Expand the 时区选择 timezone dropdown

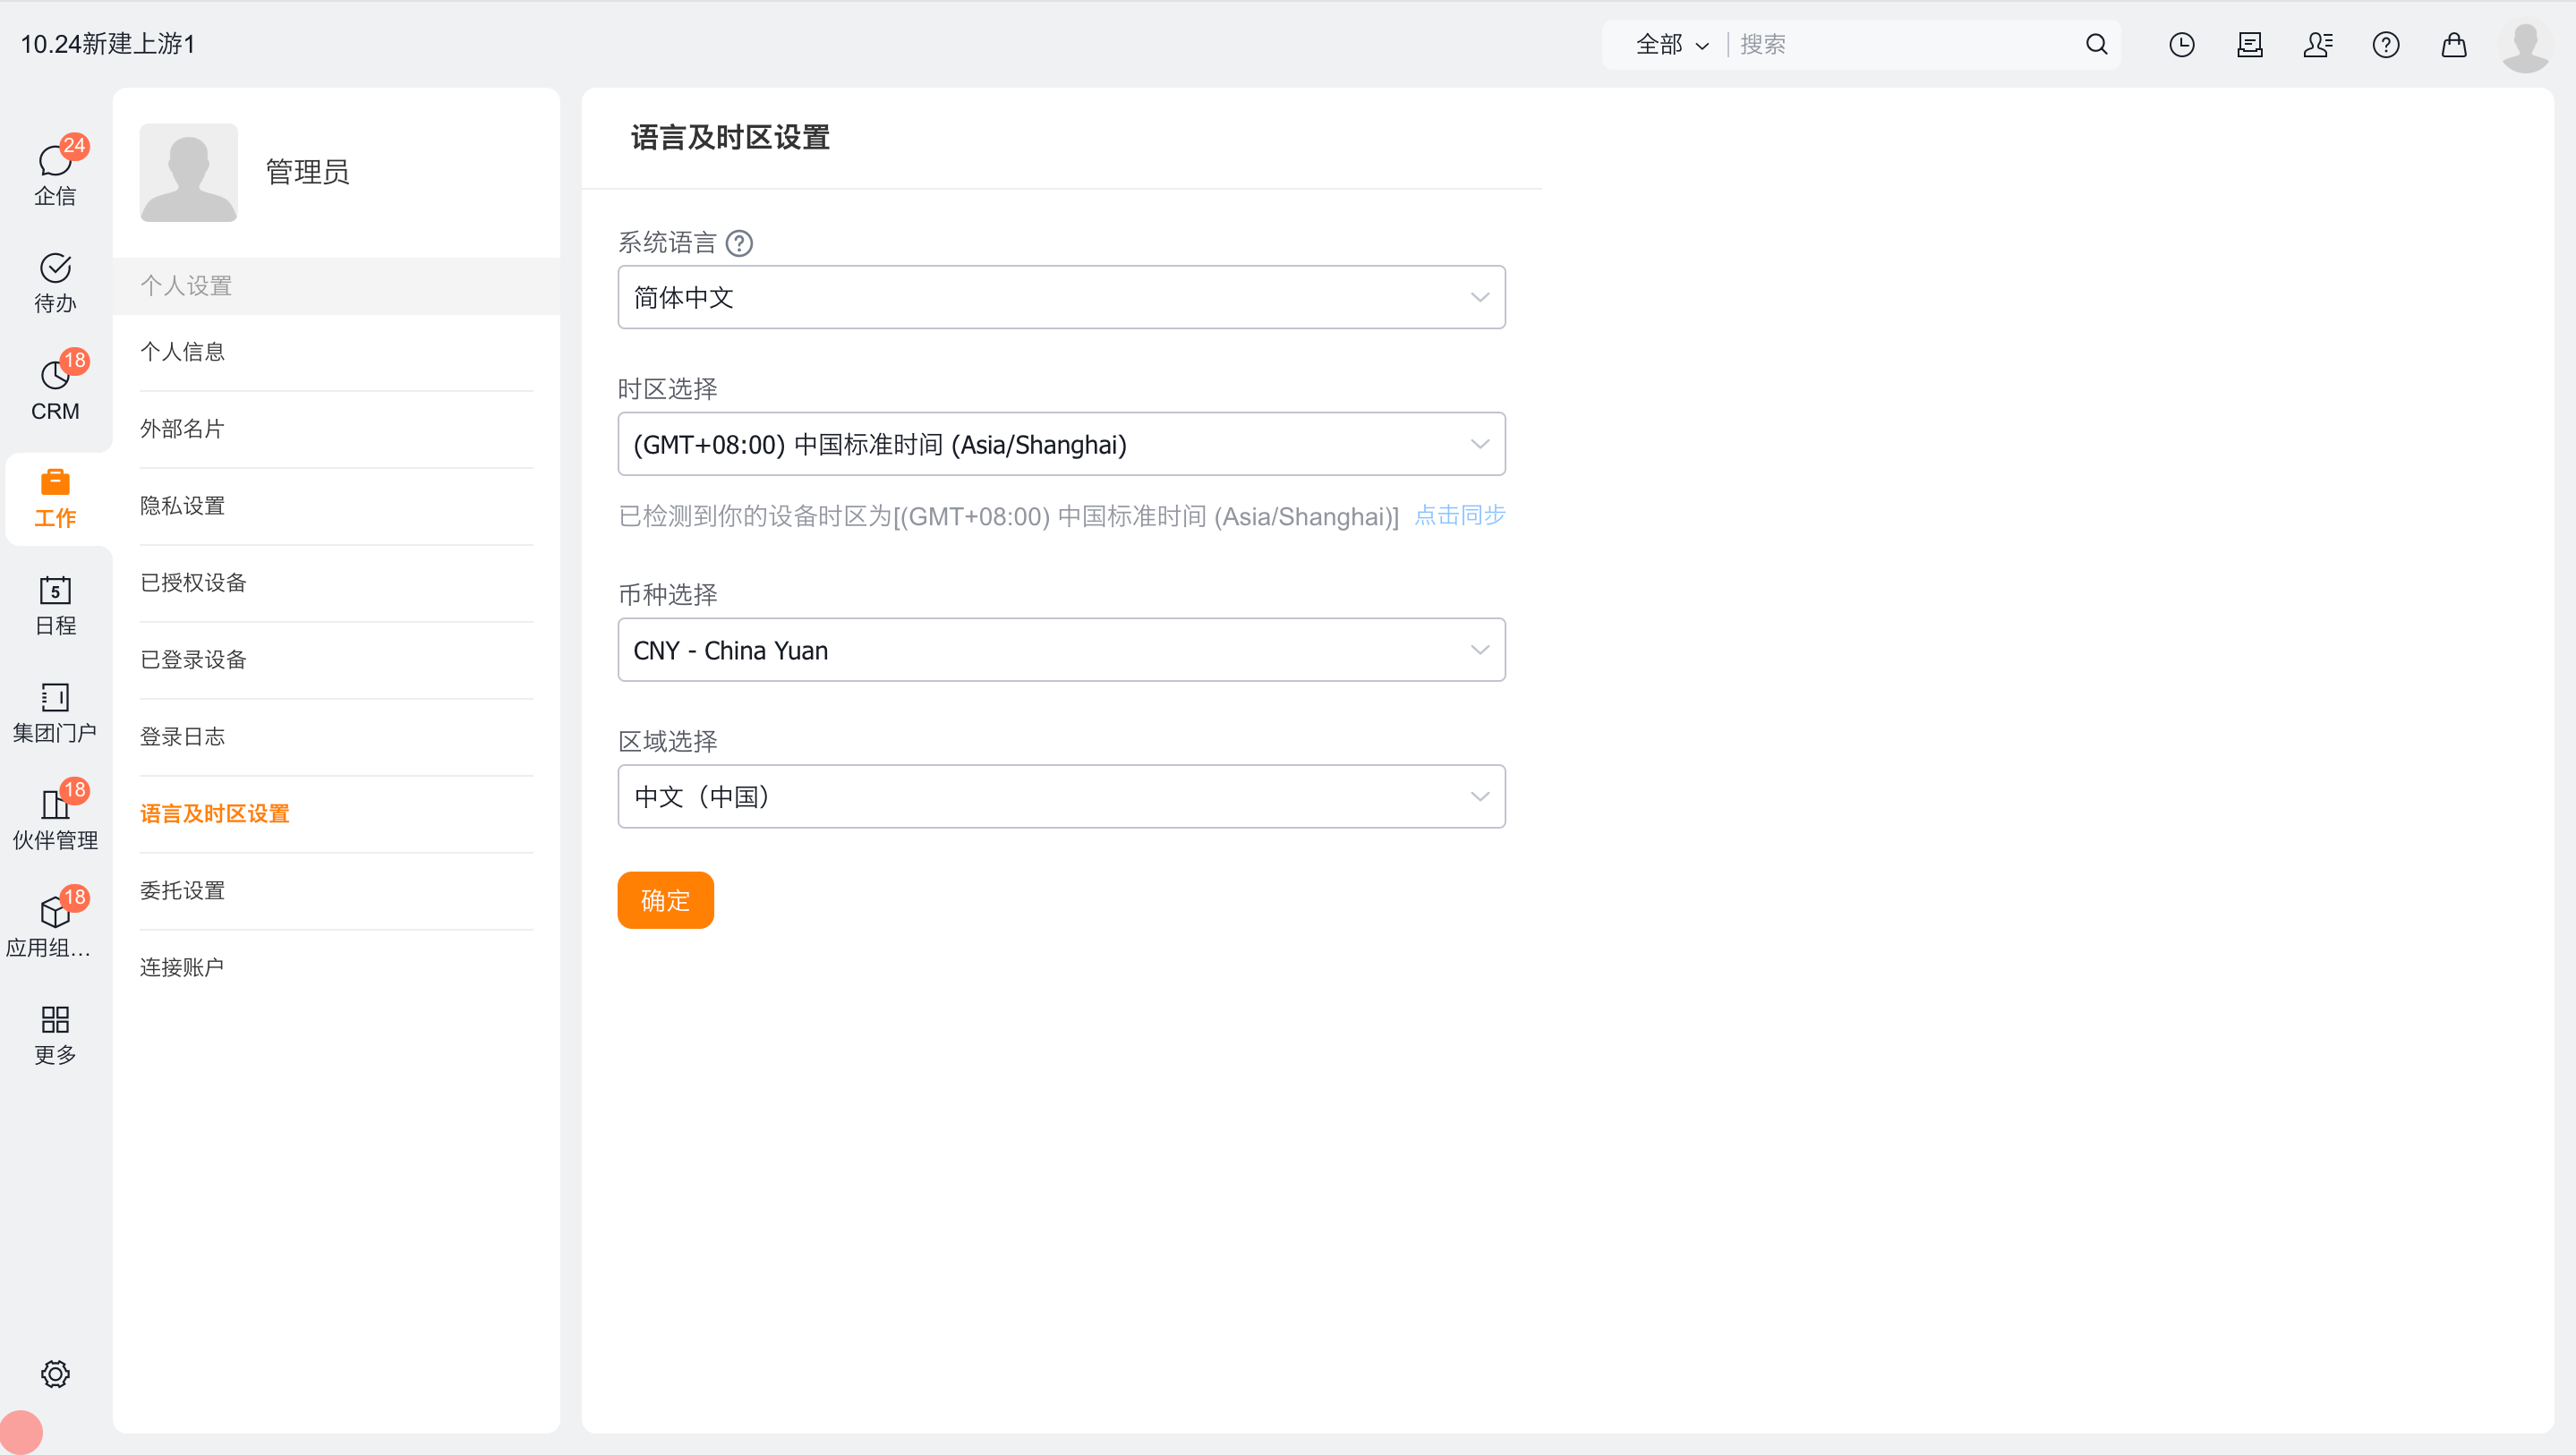pos(1060,444)
